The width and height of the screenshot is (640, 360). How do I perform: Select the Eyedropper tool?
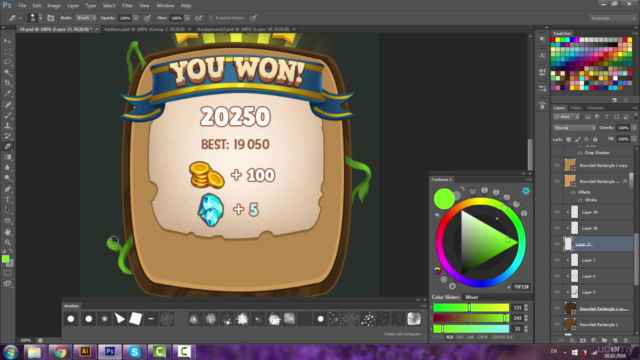tap(8, 93)
